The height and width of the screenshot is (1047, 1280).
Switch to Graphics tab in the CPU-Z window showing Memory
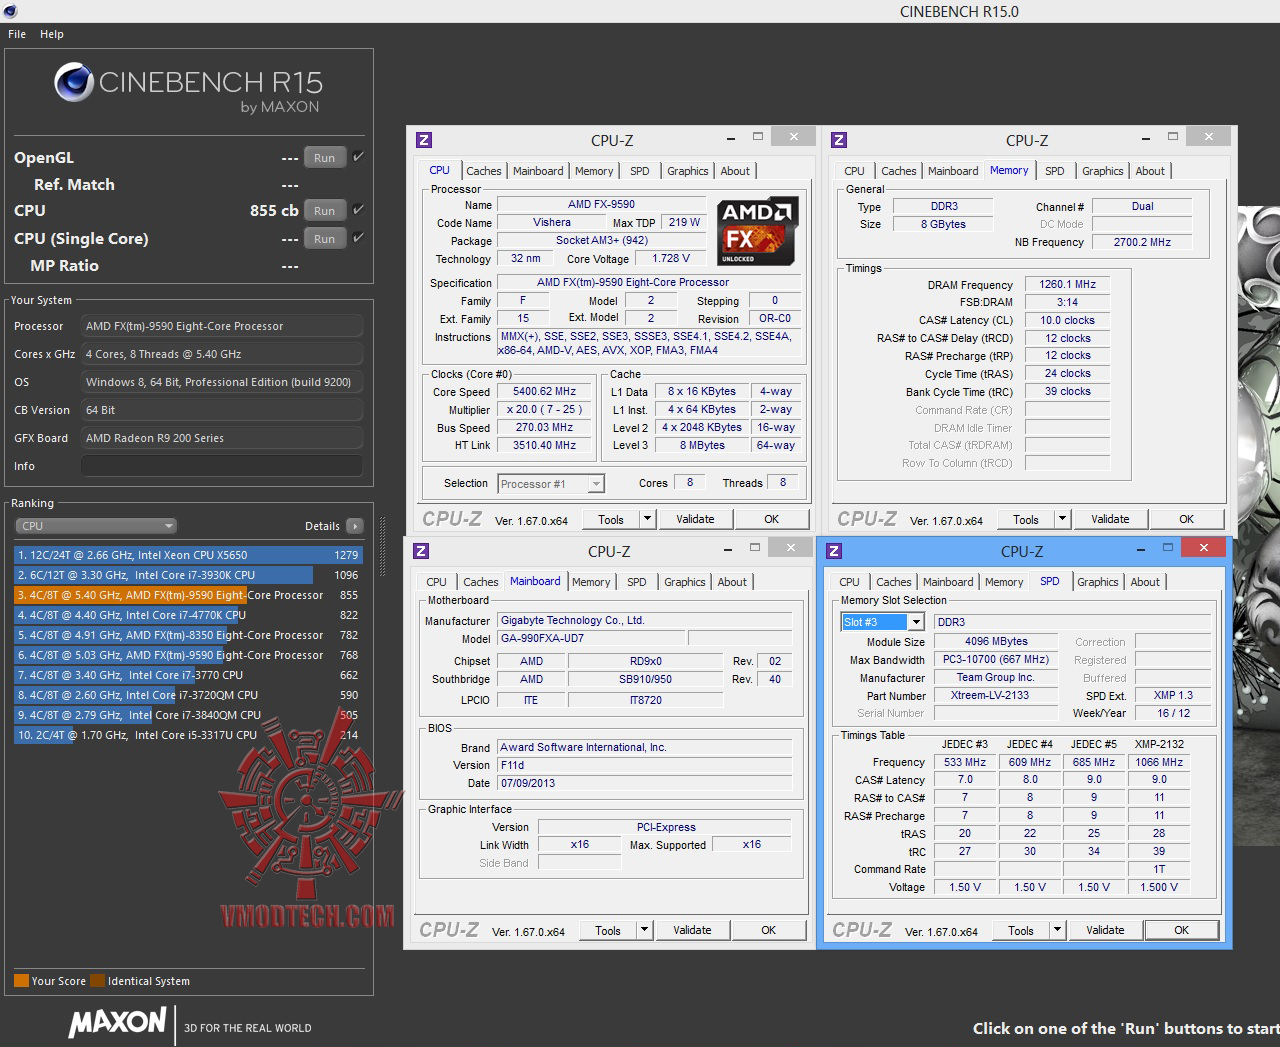pos(1103,171)
